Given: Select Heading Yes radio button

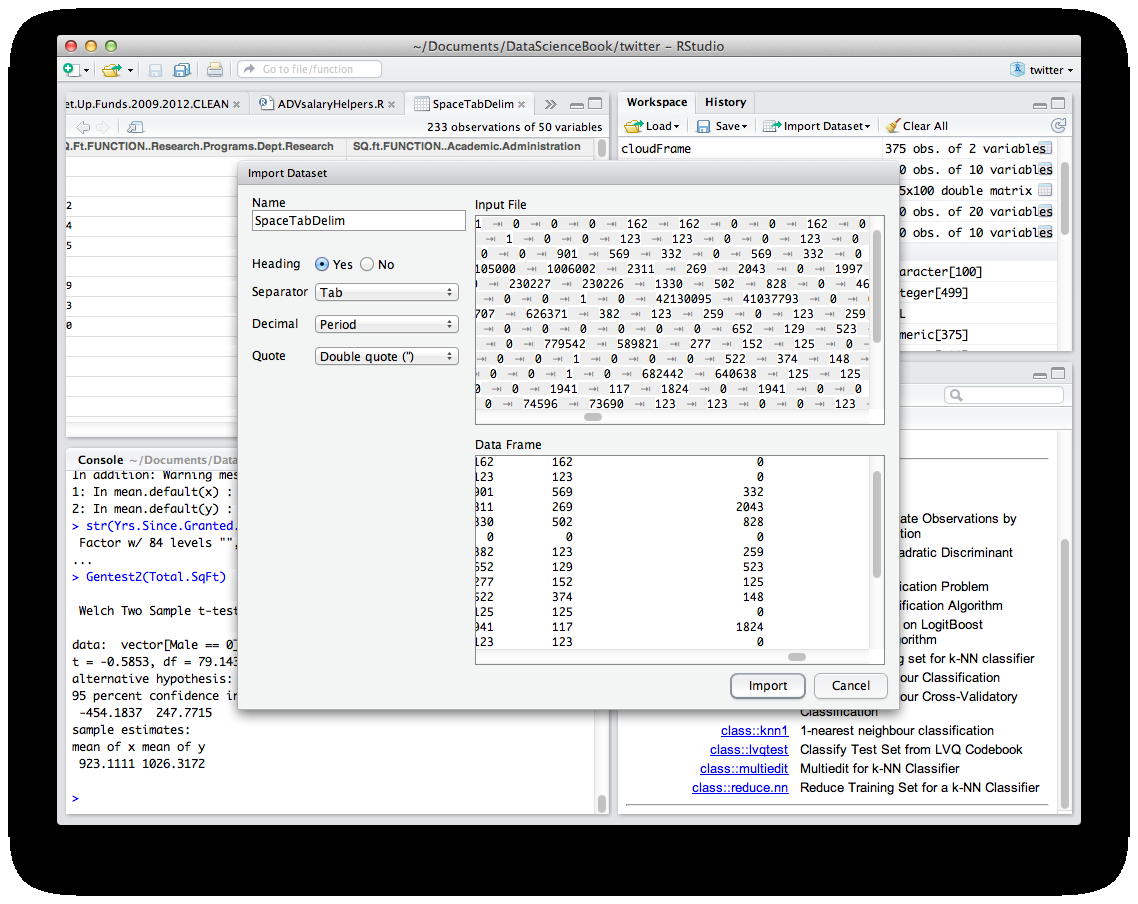Looking at the screenshot, I should pyautogui.click(x=322, y=264).
